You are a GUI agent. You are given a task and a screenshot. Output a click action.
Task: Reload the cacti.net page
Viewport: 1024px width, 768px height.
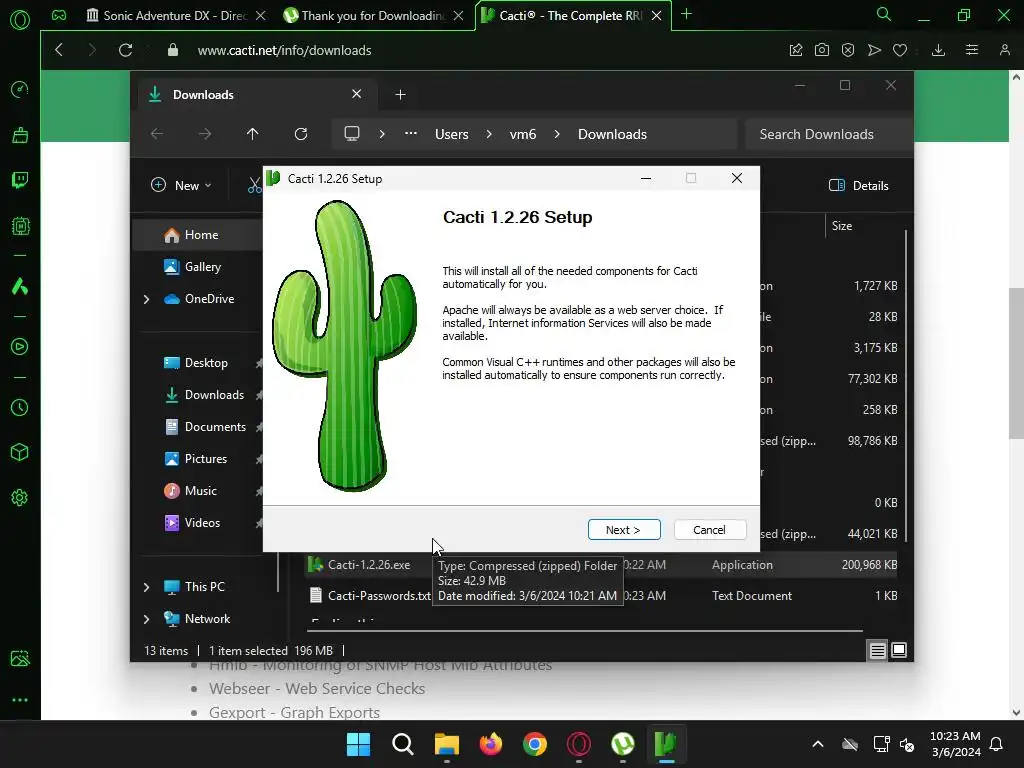125,50
